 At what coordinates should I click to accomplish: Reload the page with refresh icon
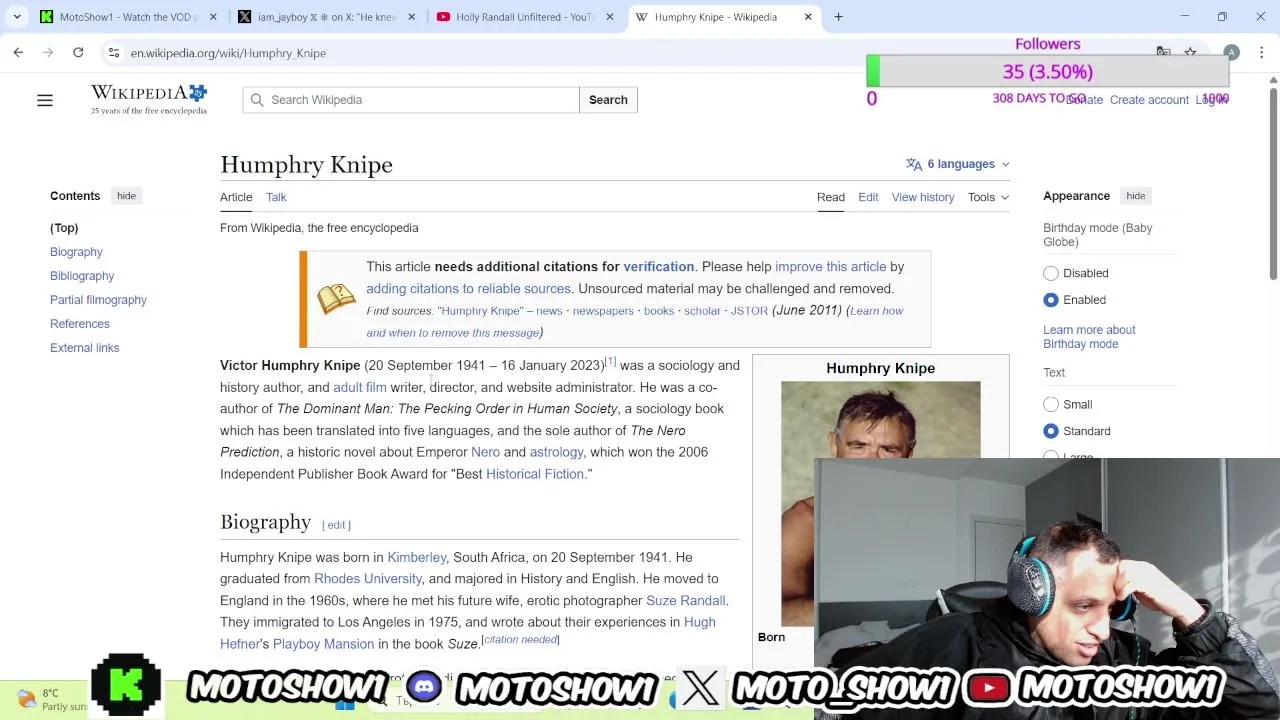(x=78, y=52)
